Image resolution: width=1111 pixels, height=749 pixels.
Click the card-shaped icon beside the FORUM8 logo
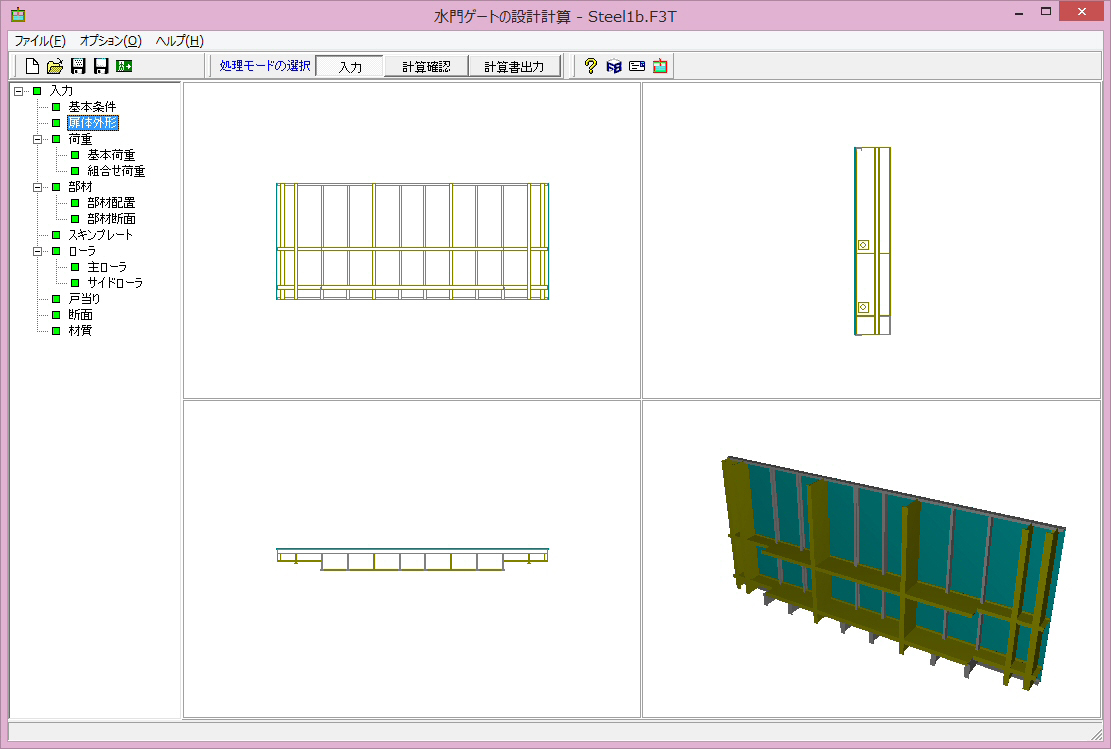(637, 66)
